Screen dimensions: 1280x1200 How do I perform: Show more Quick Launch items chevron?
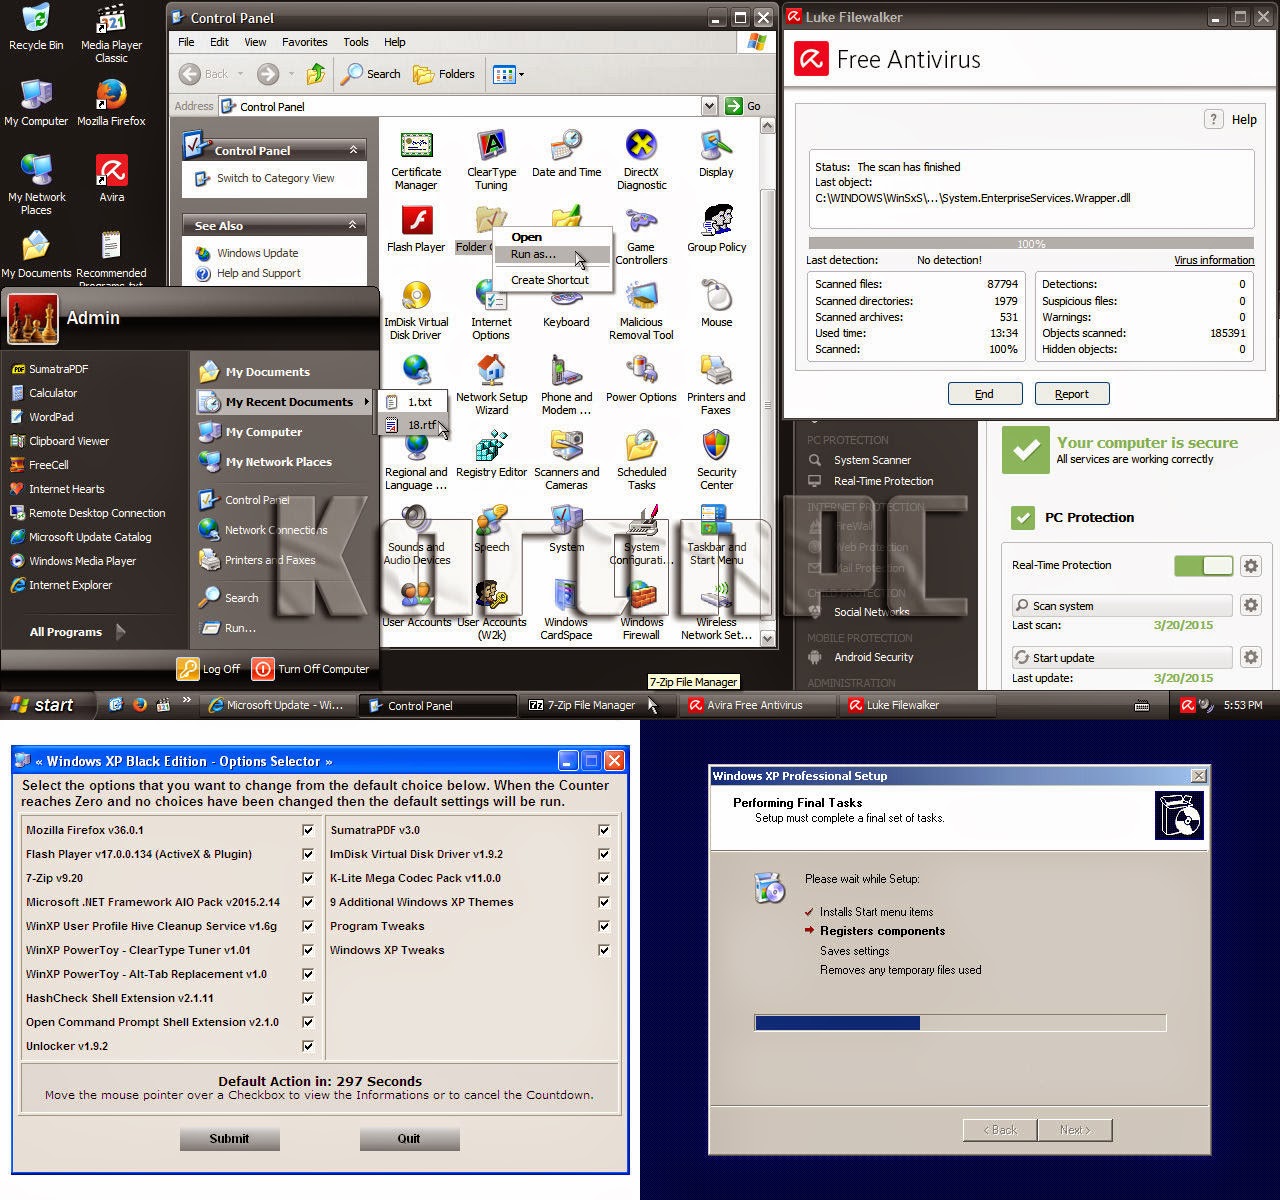[186, 702]
